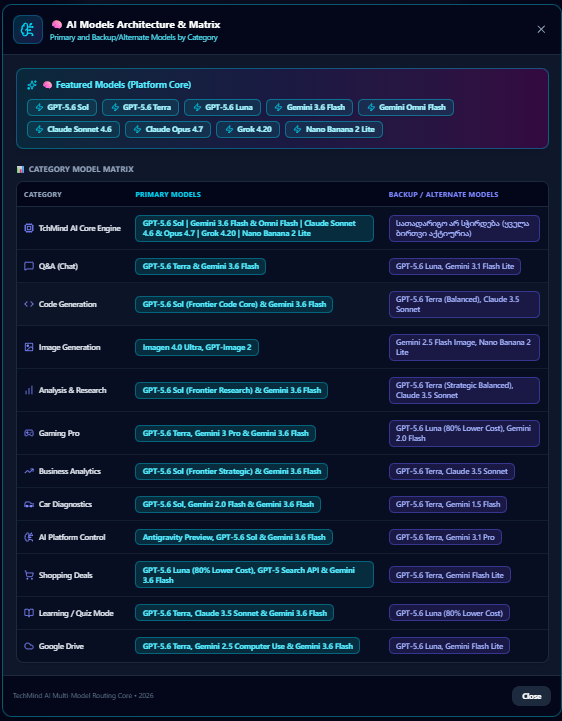The width and height of the screenshot is (562, 721).
Task: Click the Learning / Quiz Mode primary badge
Action: pyautogui.click(x=235, y=613)
